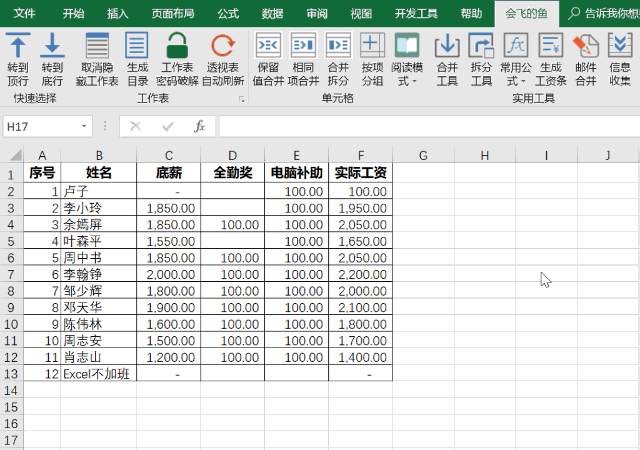The height and width of the screenshot is (450, 640).
Task: Click the cell containing 叶森平
Action: (99, 241)
